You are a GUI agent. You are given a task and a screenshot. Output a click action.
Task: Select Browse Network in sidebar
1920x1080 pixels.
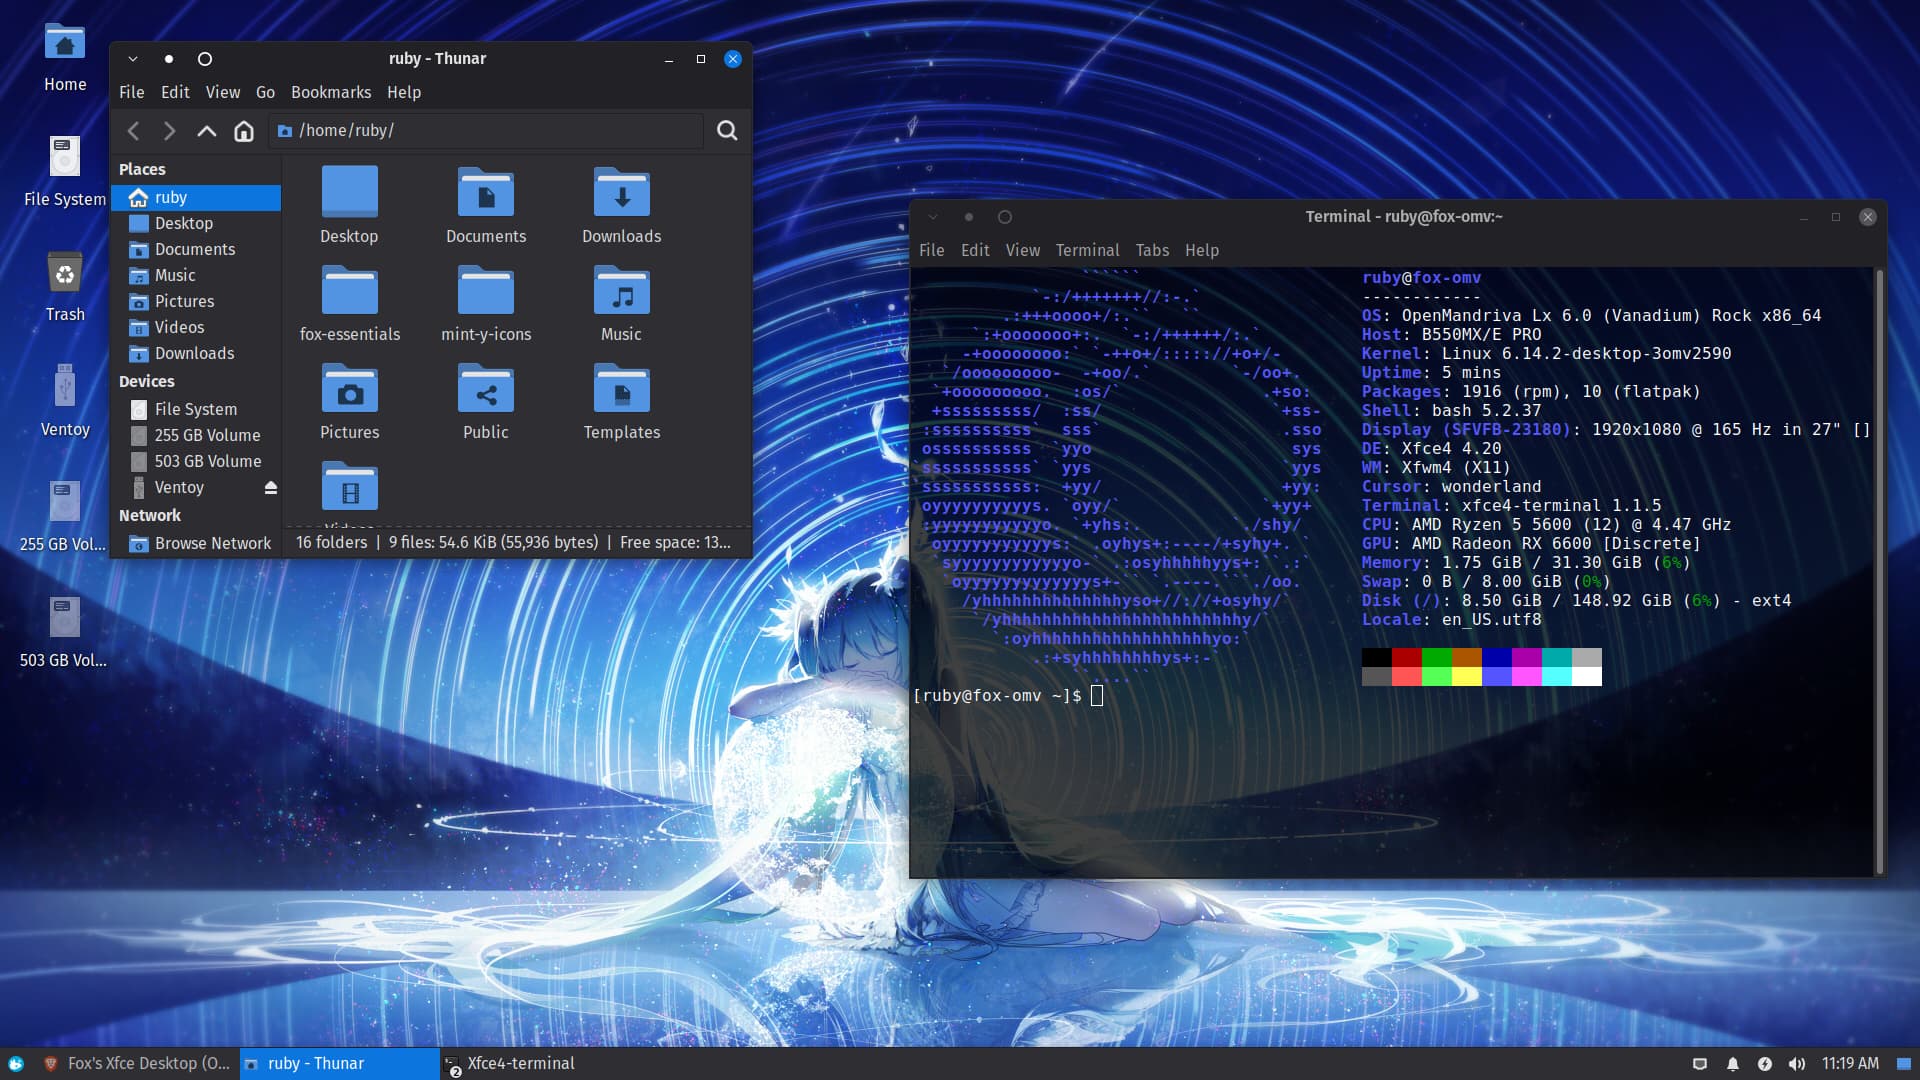coord(212,543)
